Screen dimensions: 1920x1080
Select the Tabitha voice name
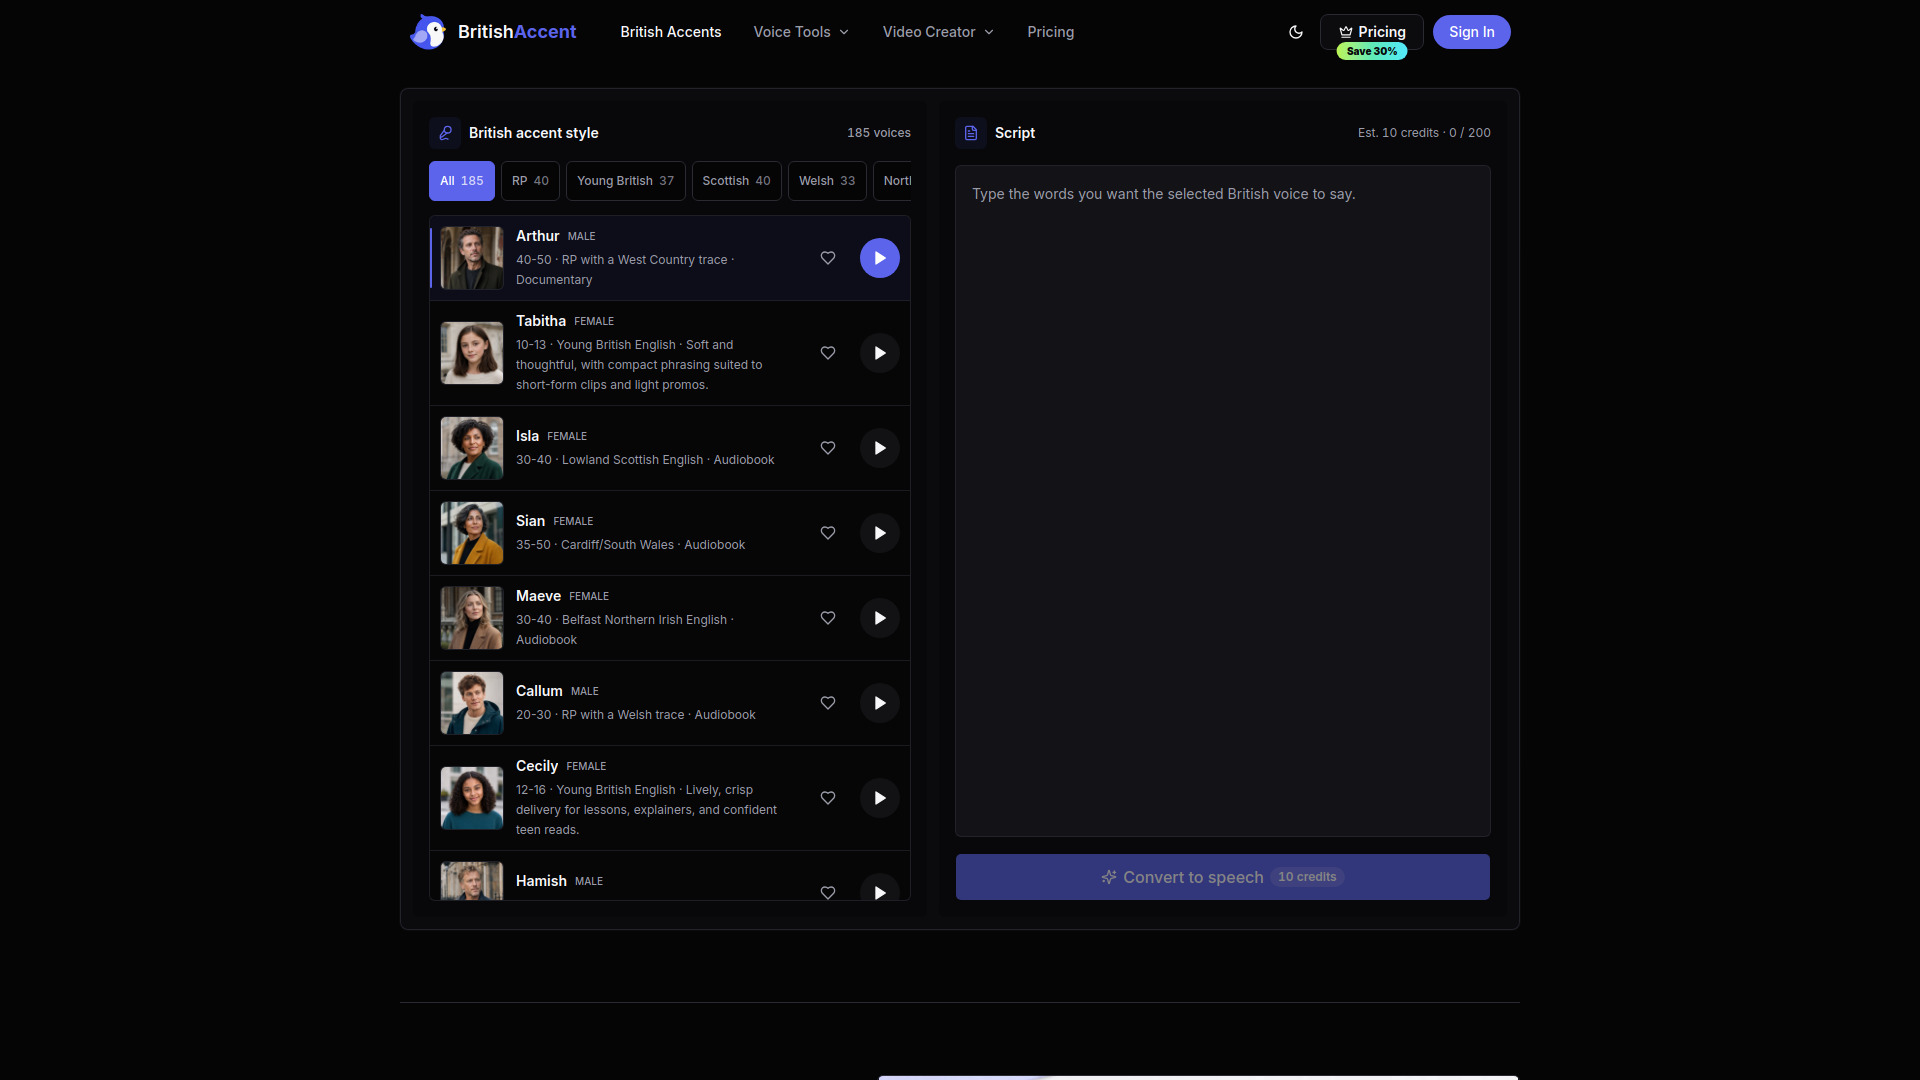(x=541, y=321)
